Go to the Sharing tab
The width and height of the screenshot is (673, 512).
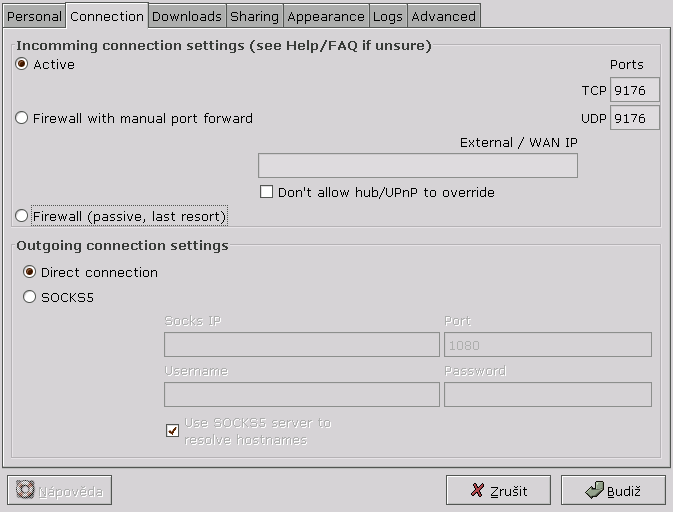click(x=254, y=16)
